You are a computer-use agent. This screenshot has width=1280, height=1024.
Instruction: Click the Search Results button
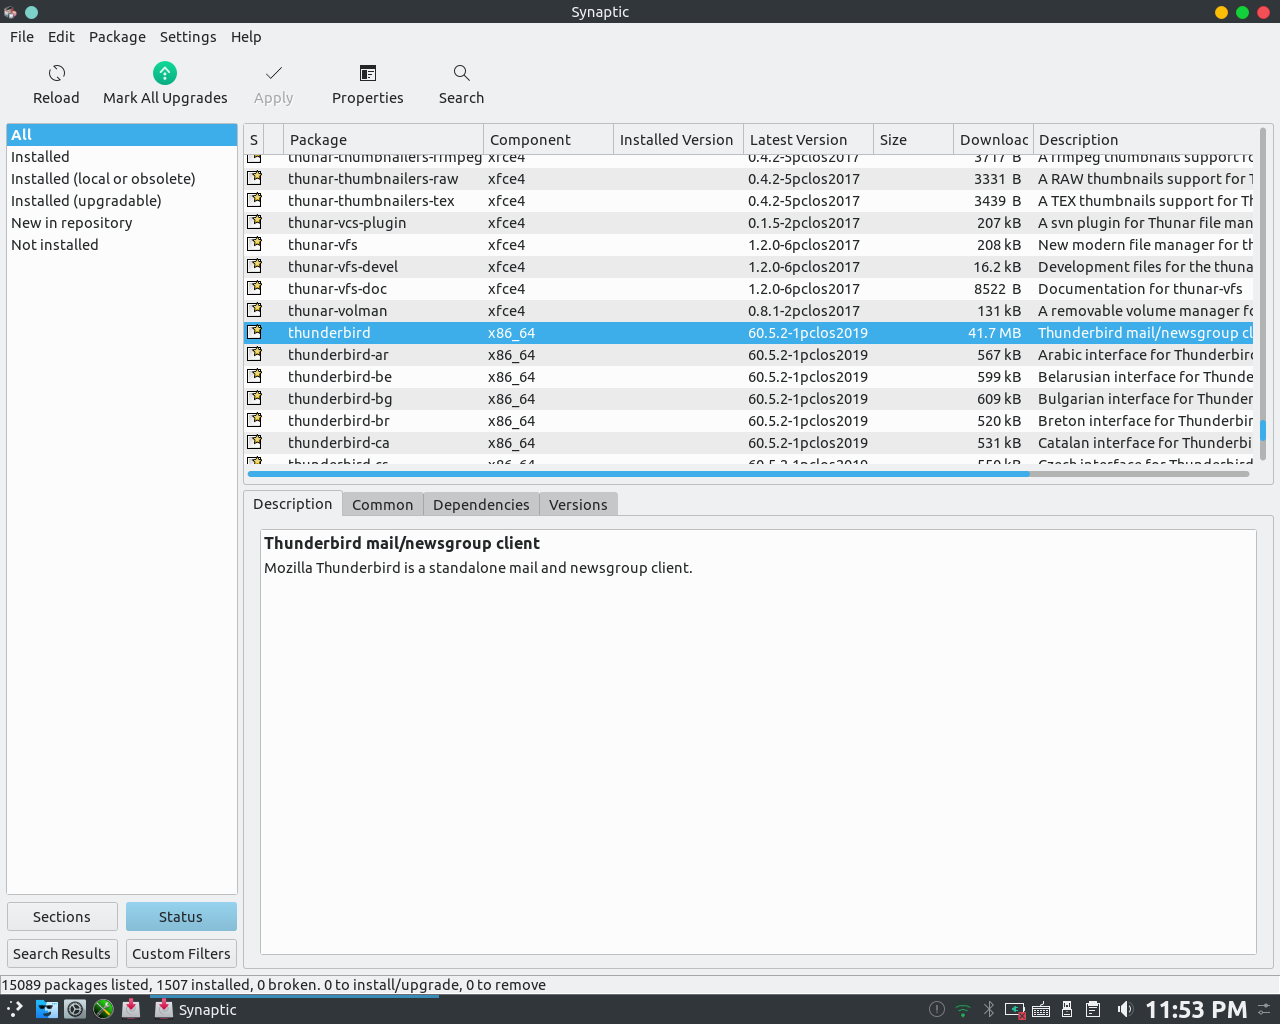[x=62, y=953]
